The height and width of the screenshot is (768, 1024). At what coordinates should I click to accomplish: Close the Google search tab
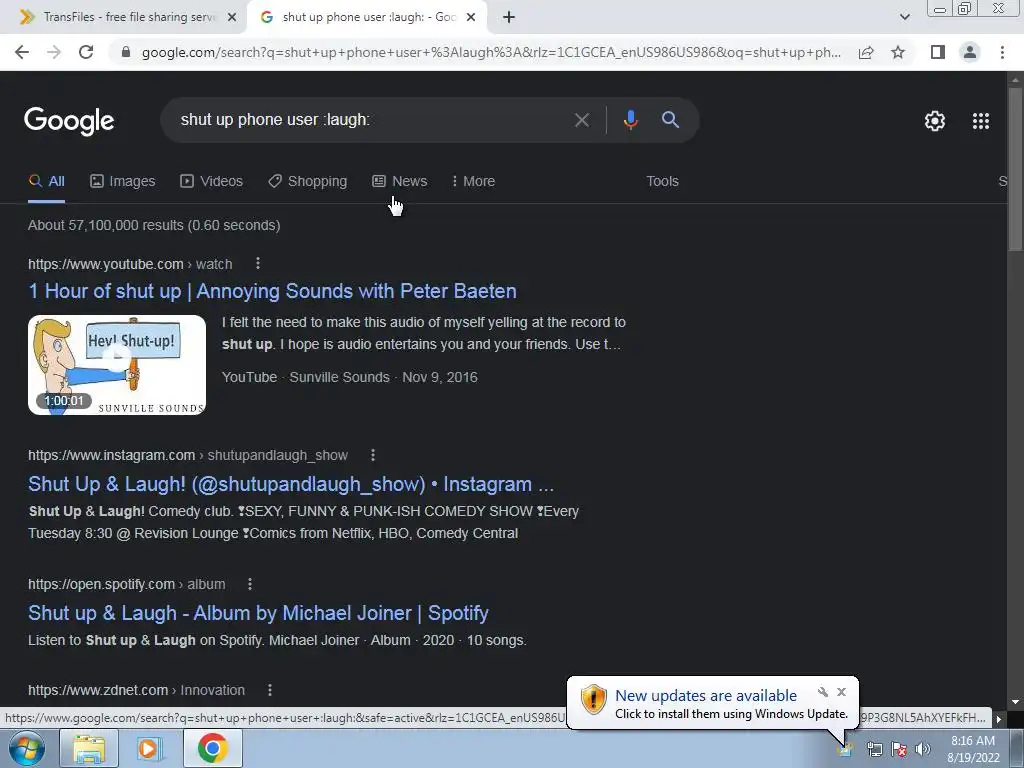471,18
